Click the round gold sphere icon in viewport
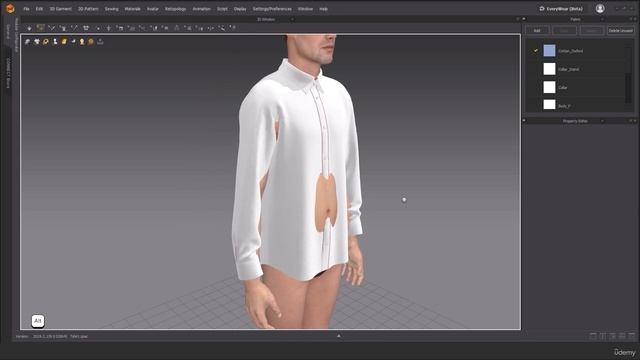Screen dimensions: 640x360 pyautogui.click(x=91, y=42)
